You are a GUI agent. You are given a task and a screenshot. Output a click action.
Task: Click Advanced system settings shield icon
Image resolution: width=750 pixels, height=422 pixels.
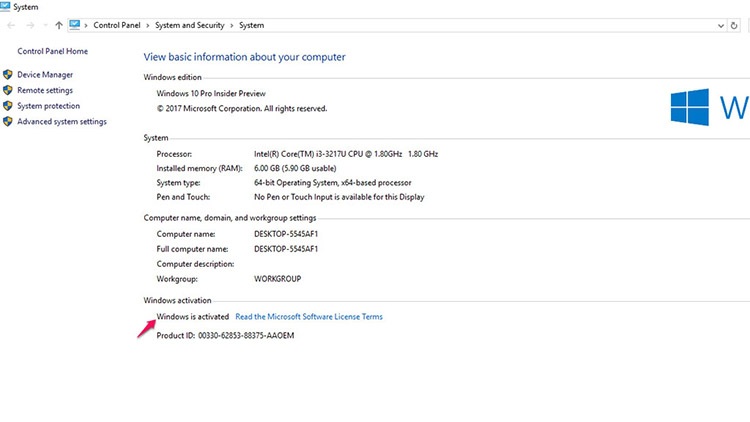click(8, 122)
